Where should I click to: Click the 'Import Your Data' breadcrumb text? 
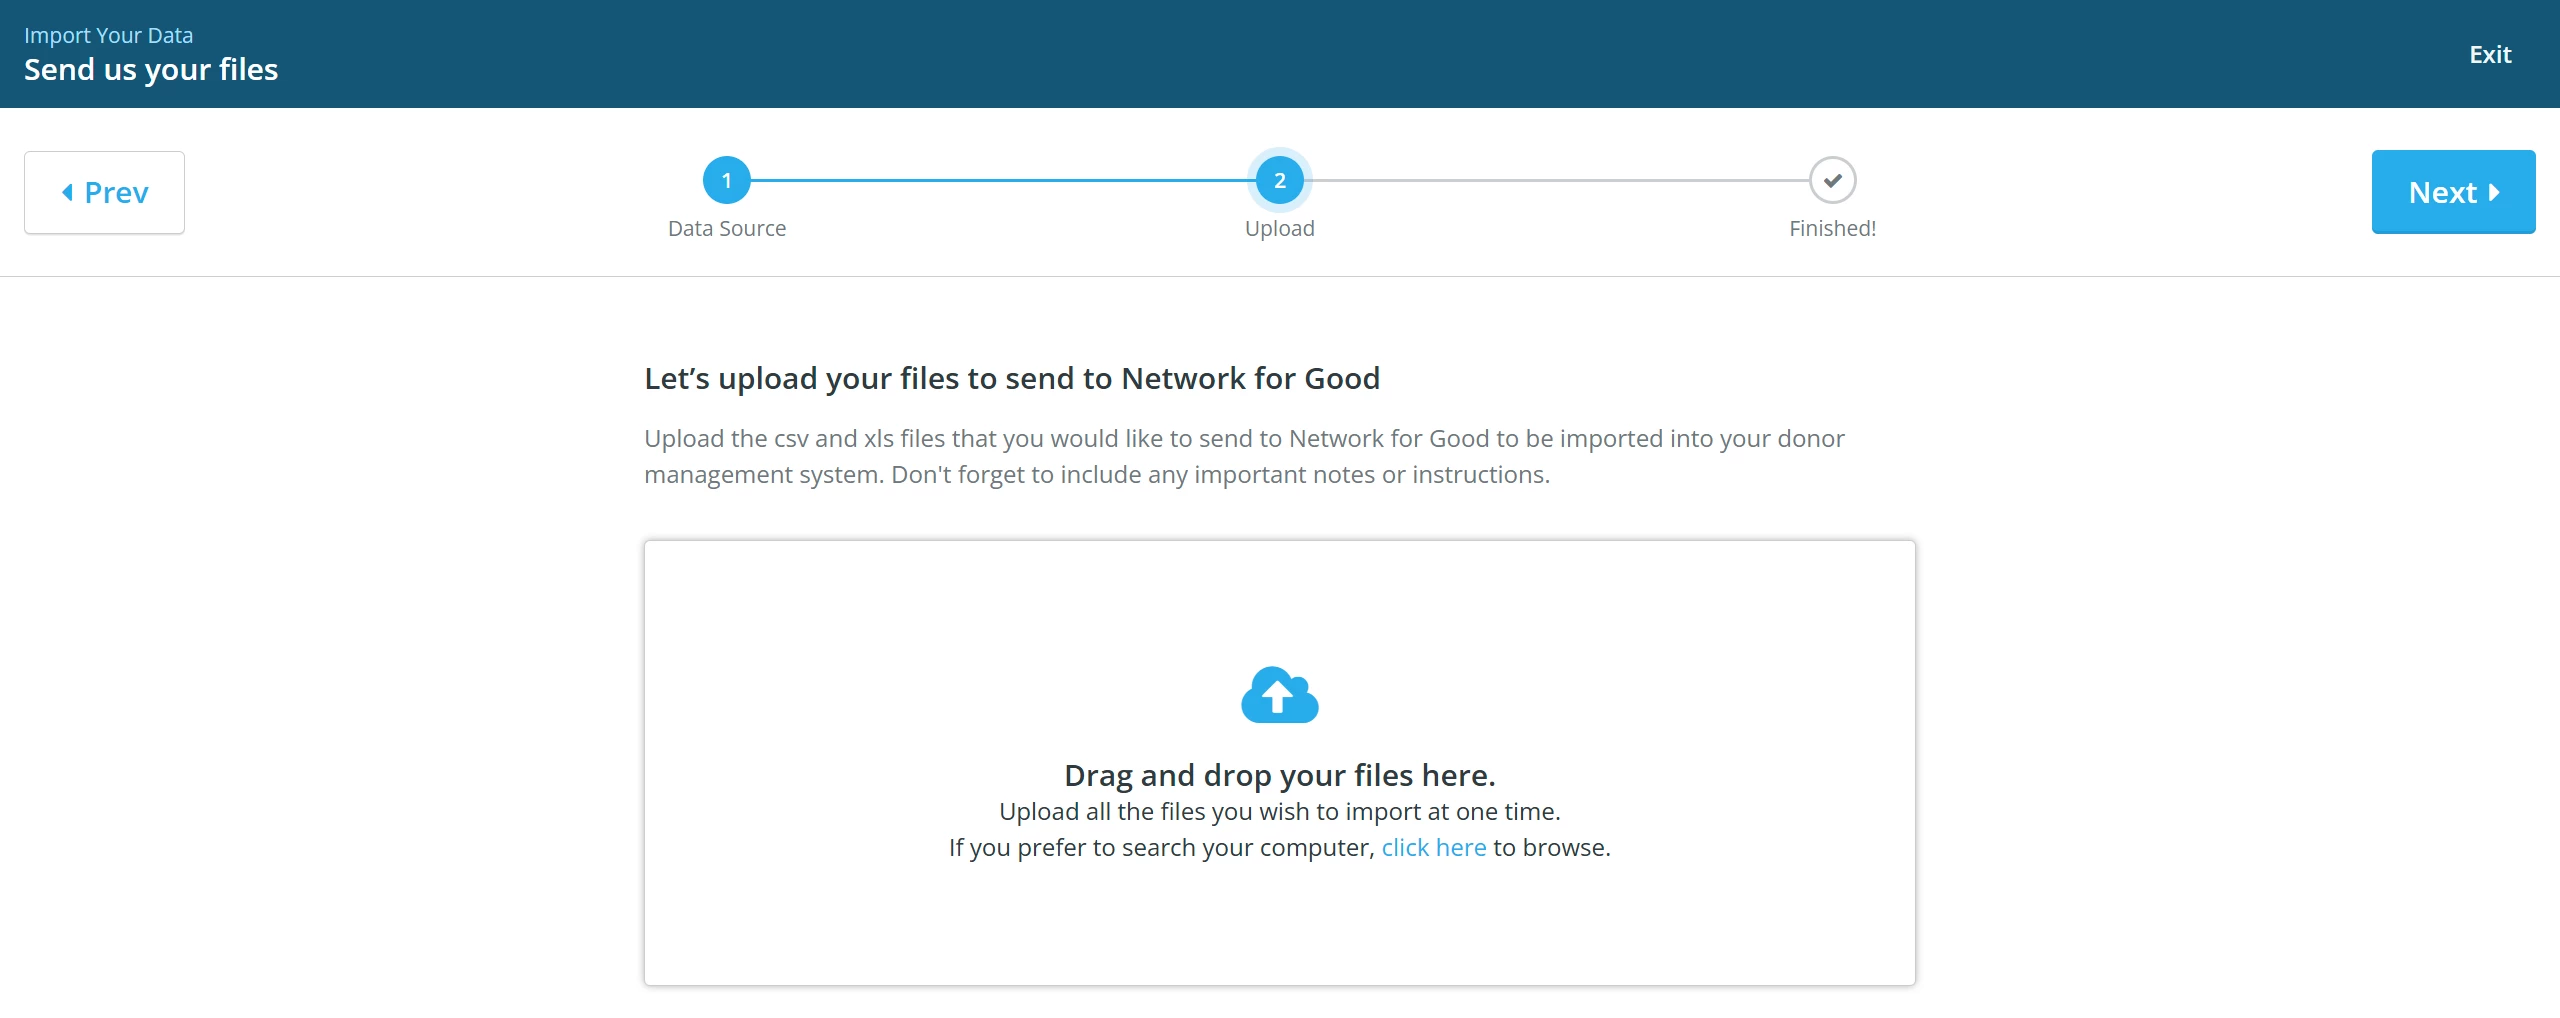pos(108,35)
